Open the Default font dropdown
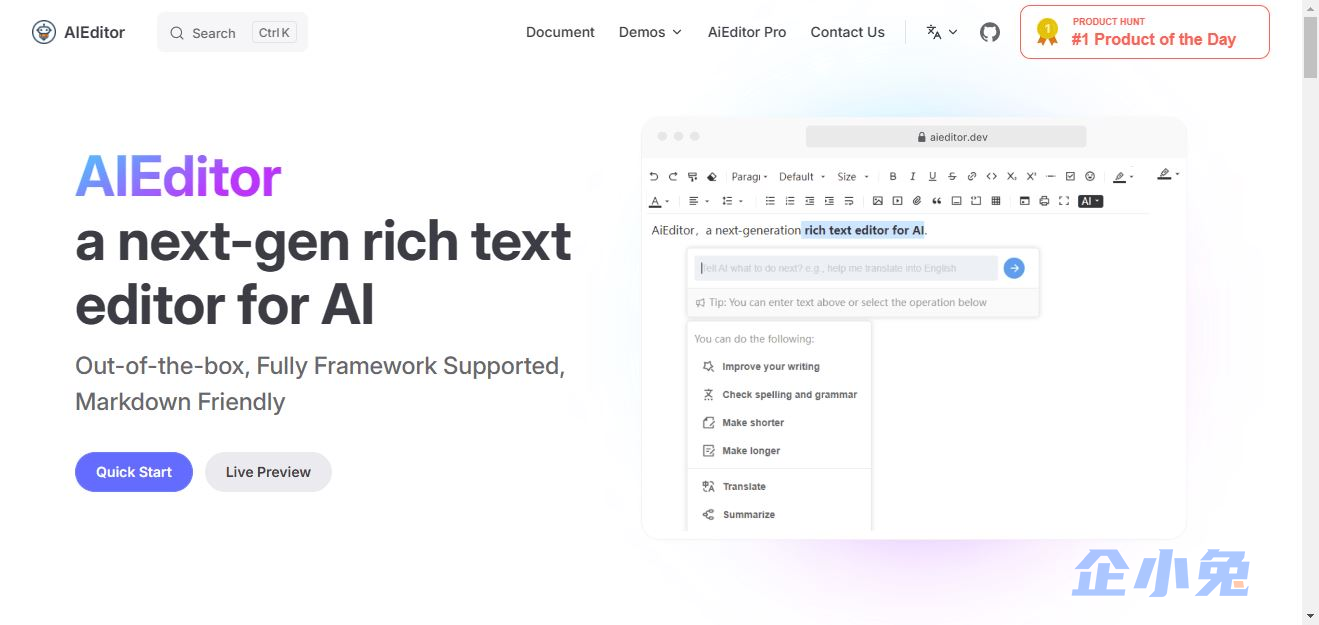Screen dimensions: 1319x625 (x=802, y=176)
